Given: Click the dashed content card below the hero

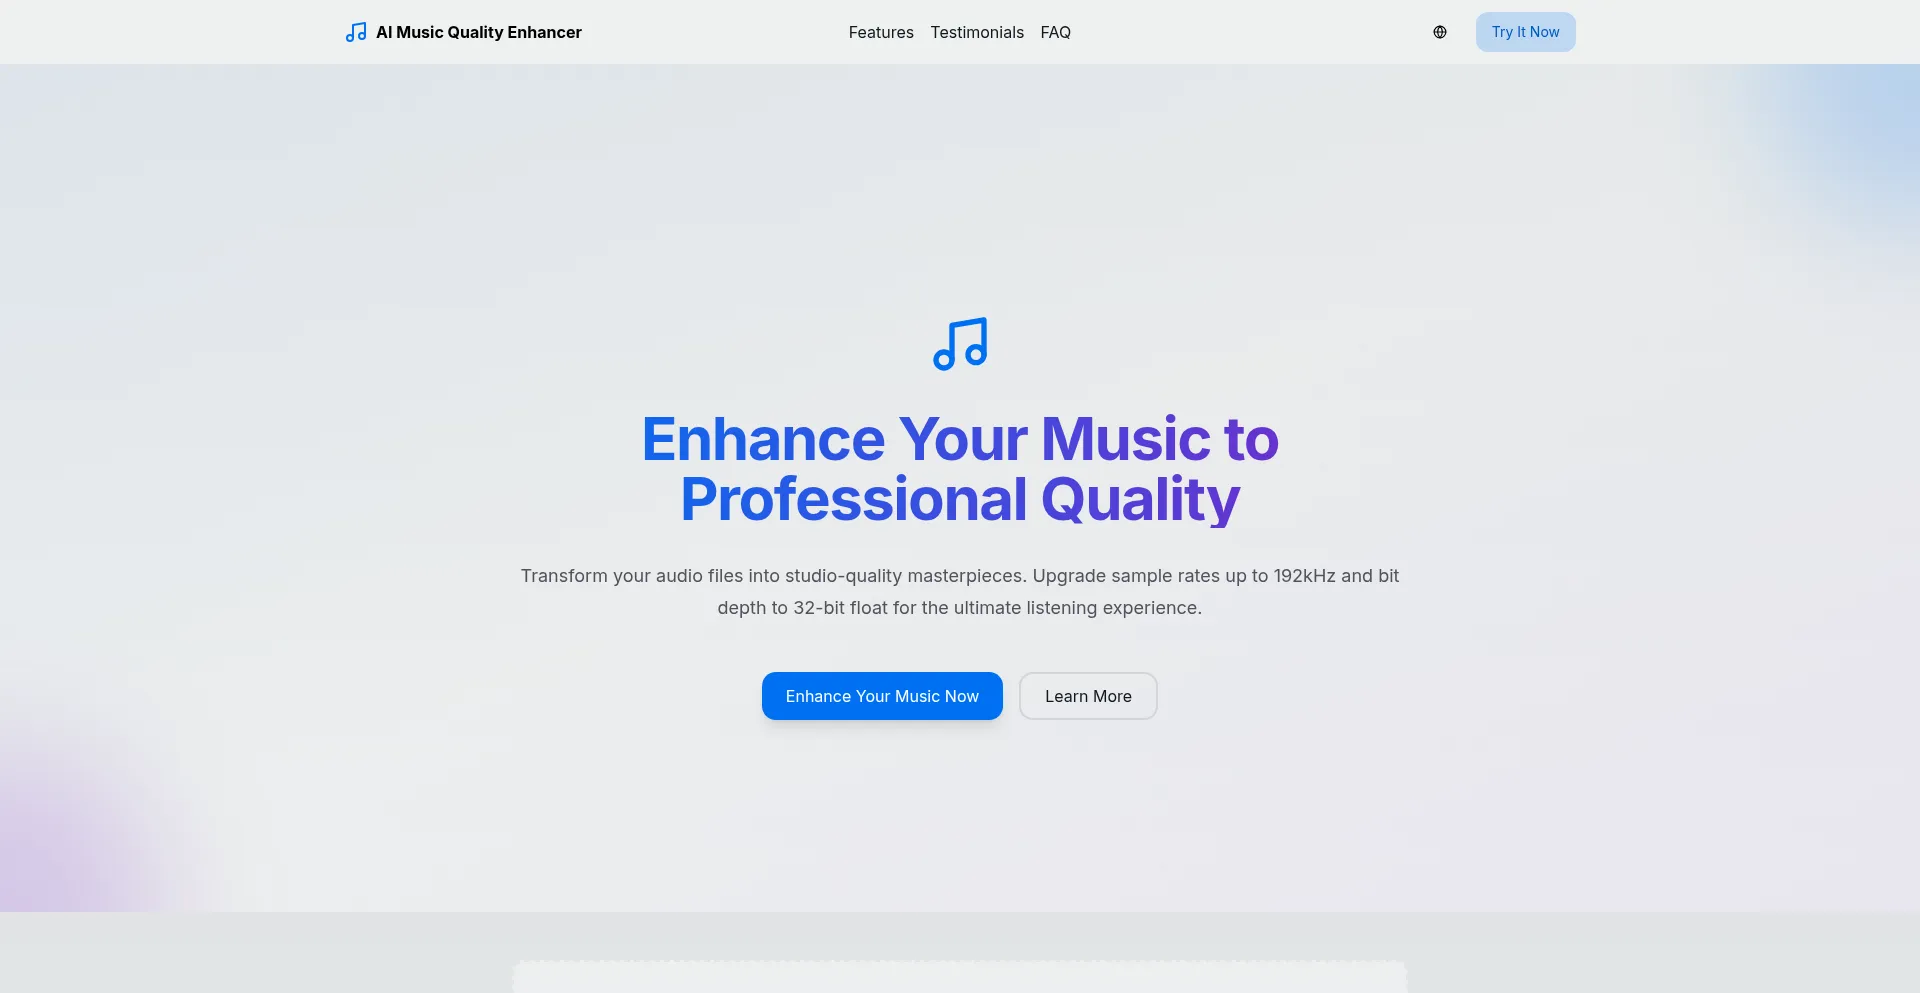Looking at the screenshot, I should point(960,977).
